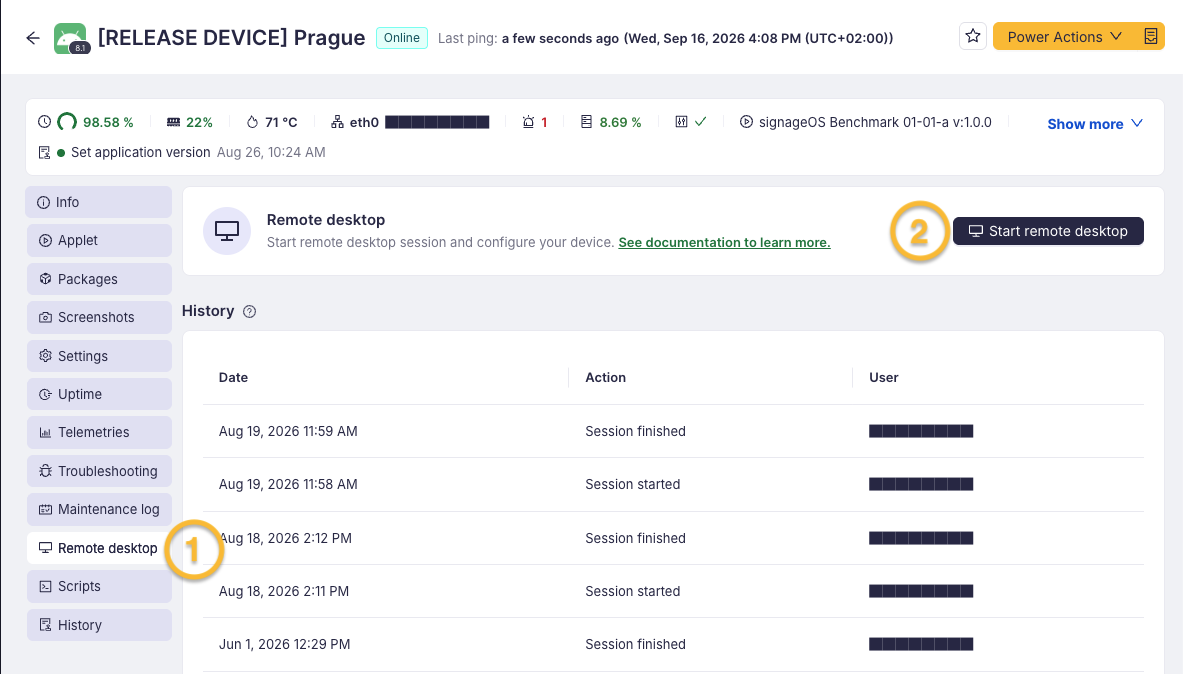Click the storage icon beside 8.69 %

586,122
